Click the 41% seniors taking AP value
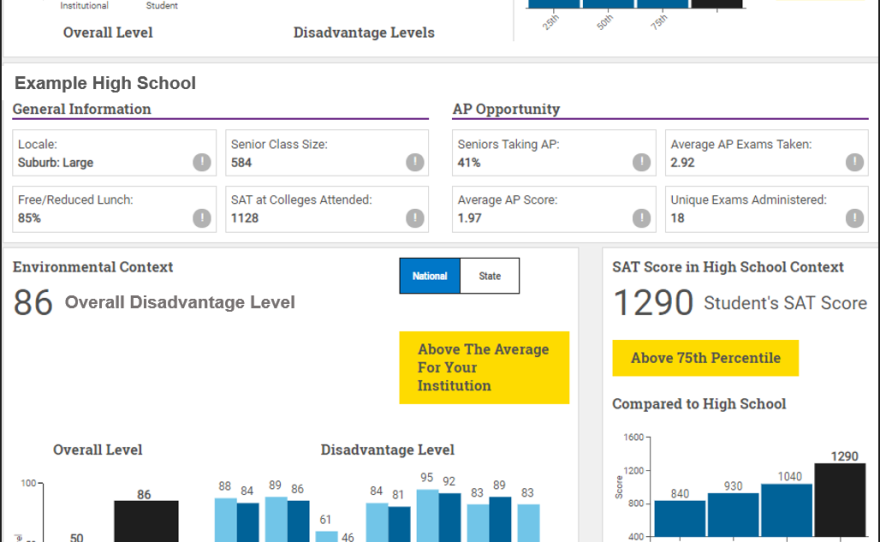880x542 pixels. point(469,163)
